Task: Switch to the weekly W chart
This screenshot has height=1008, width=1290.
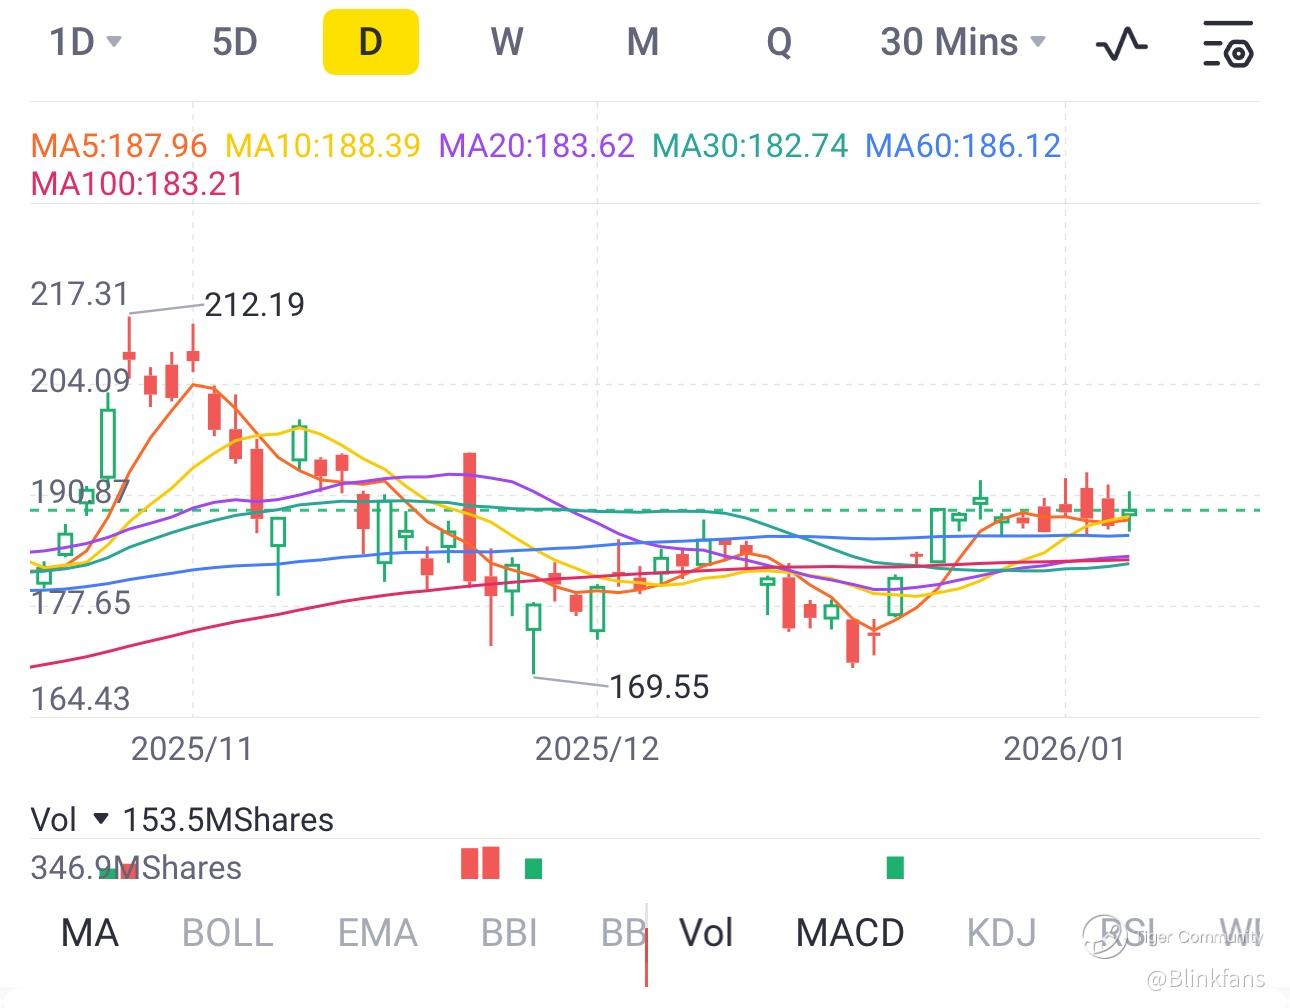Action: pos(507,42)
